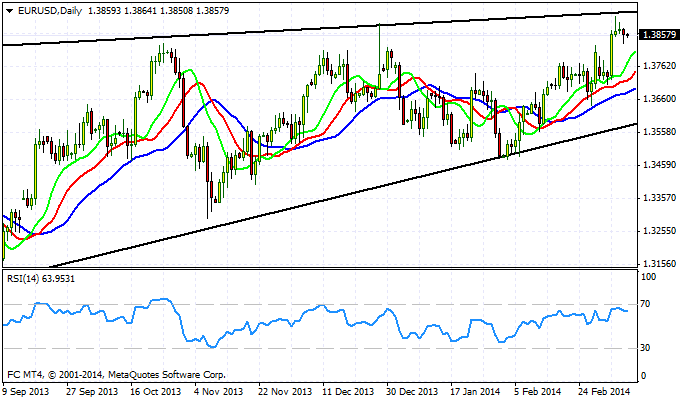Select the RSI scale value 70
The height and width of the screenshot is (400, 680).
pos(645,304)
